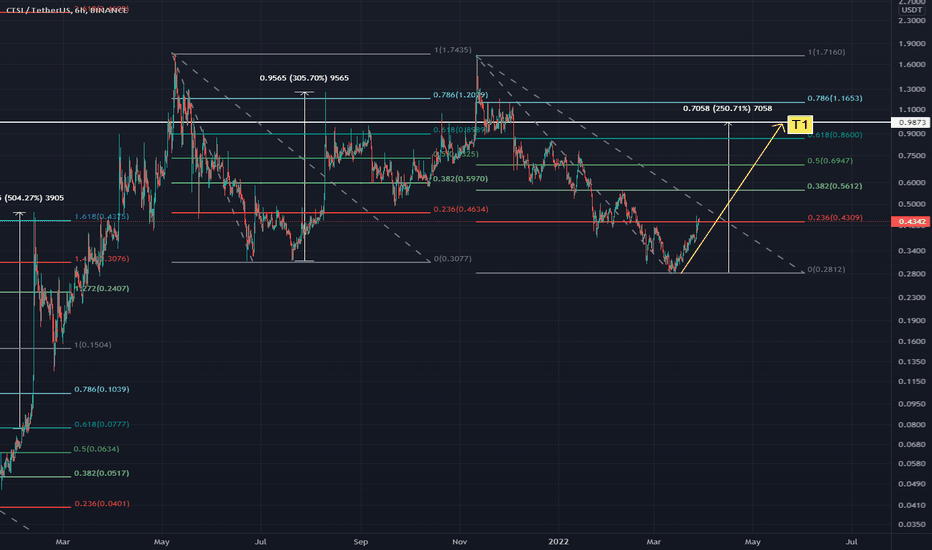Image resolution: width=932 pixels, height=550 pixels.
Task: Click the Fibonacci label 0.5(0.6947)
Action: pos(830,161)
